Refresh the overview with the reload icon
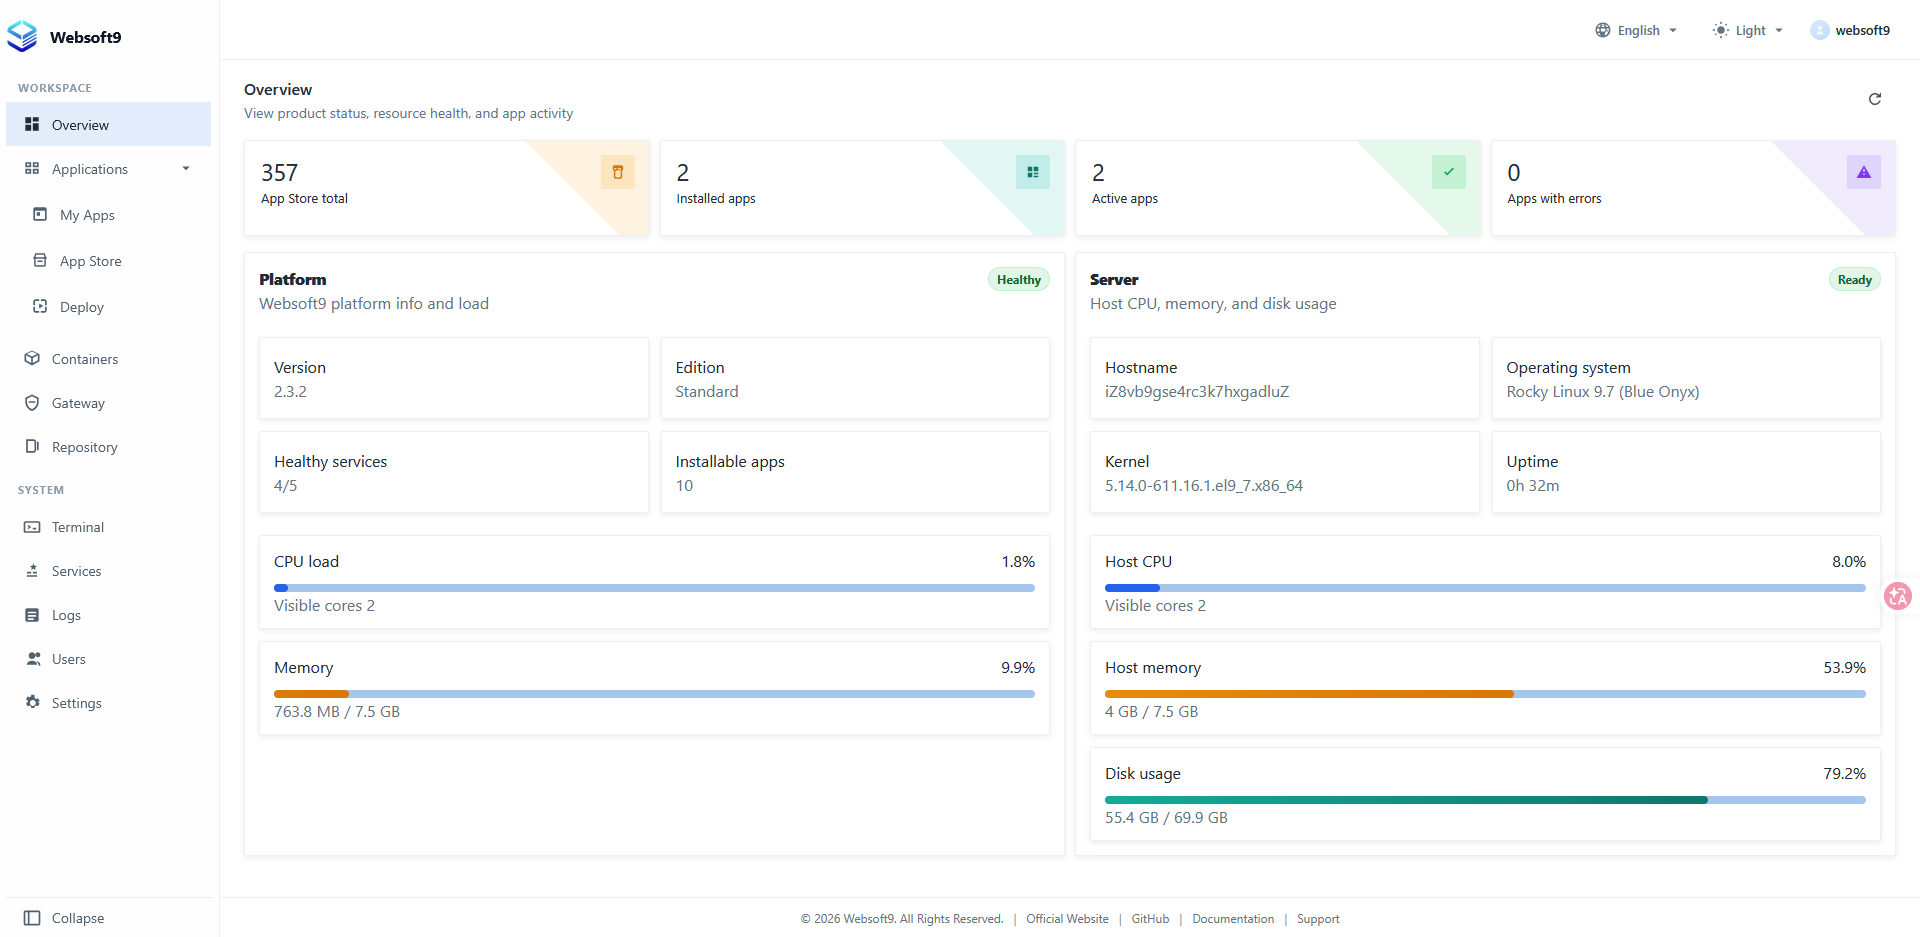 click(1875, 99)
